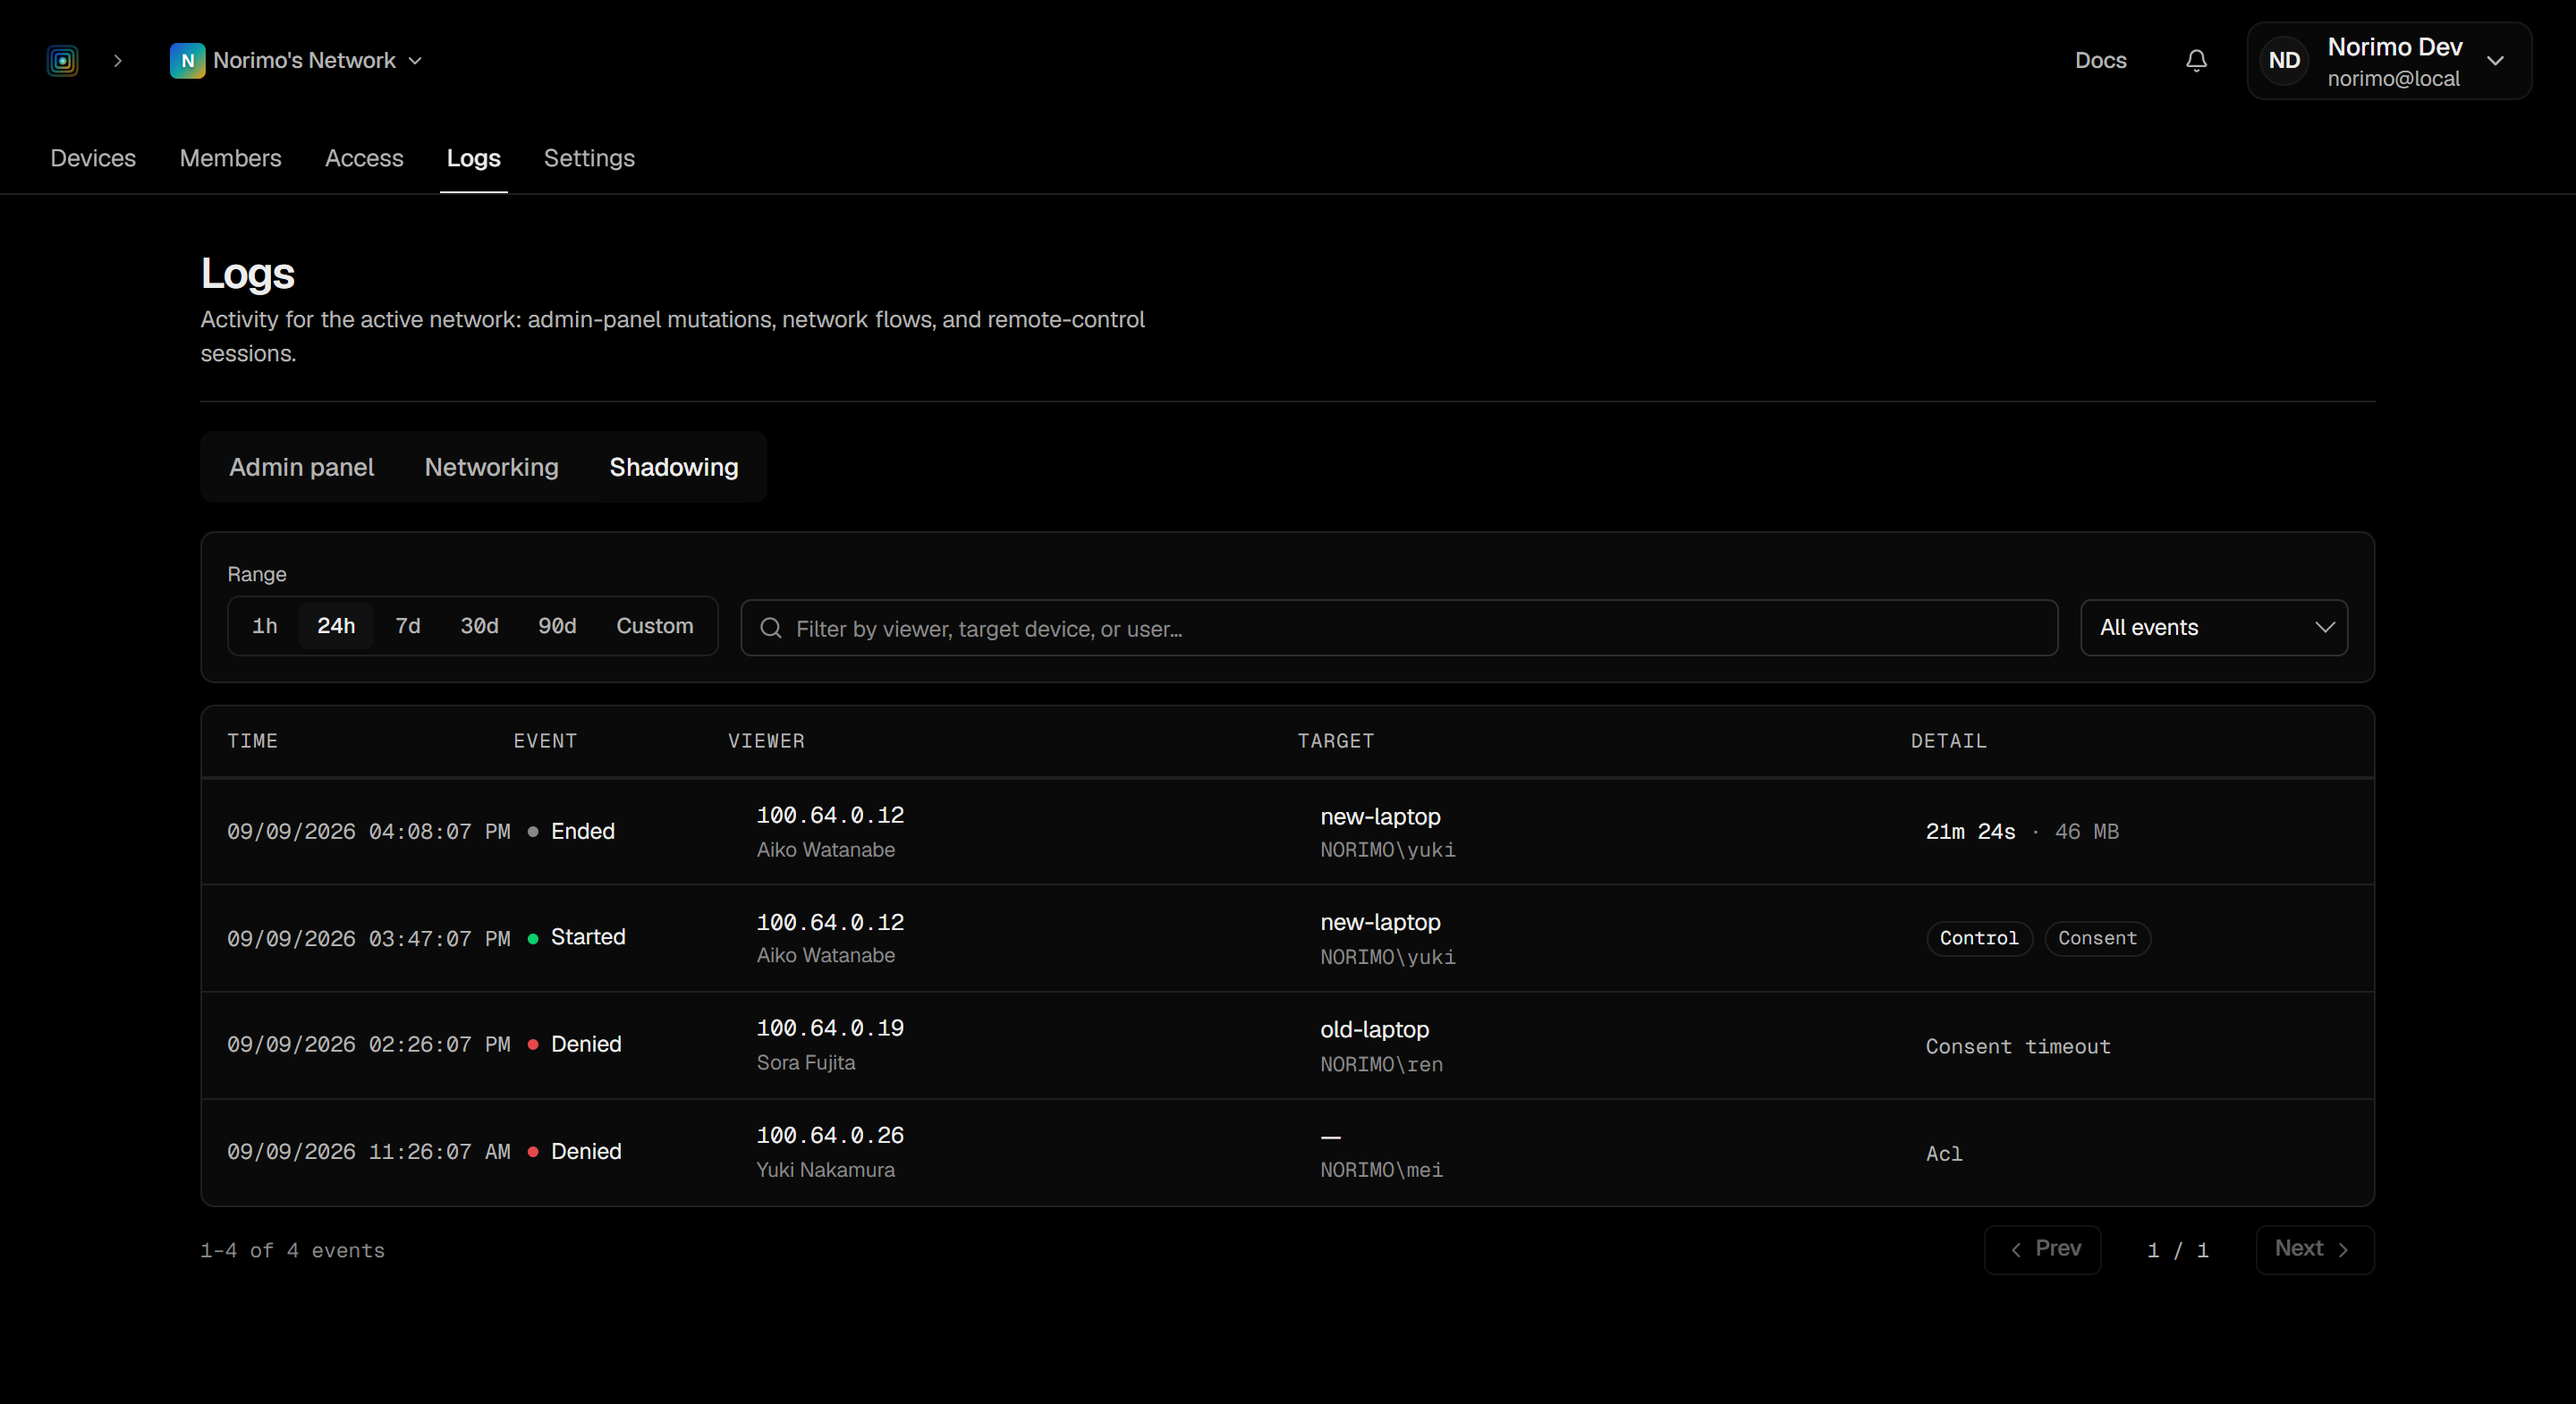Choose Custom range

tap(654, 626)
